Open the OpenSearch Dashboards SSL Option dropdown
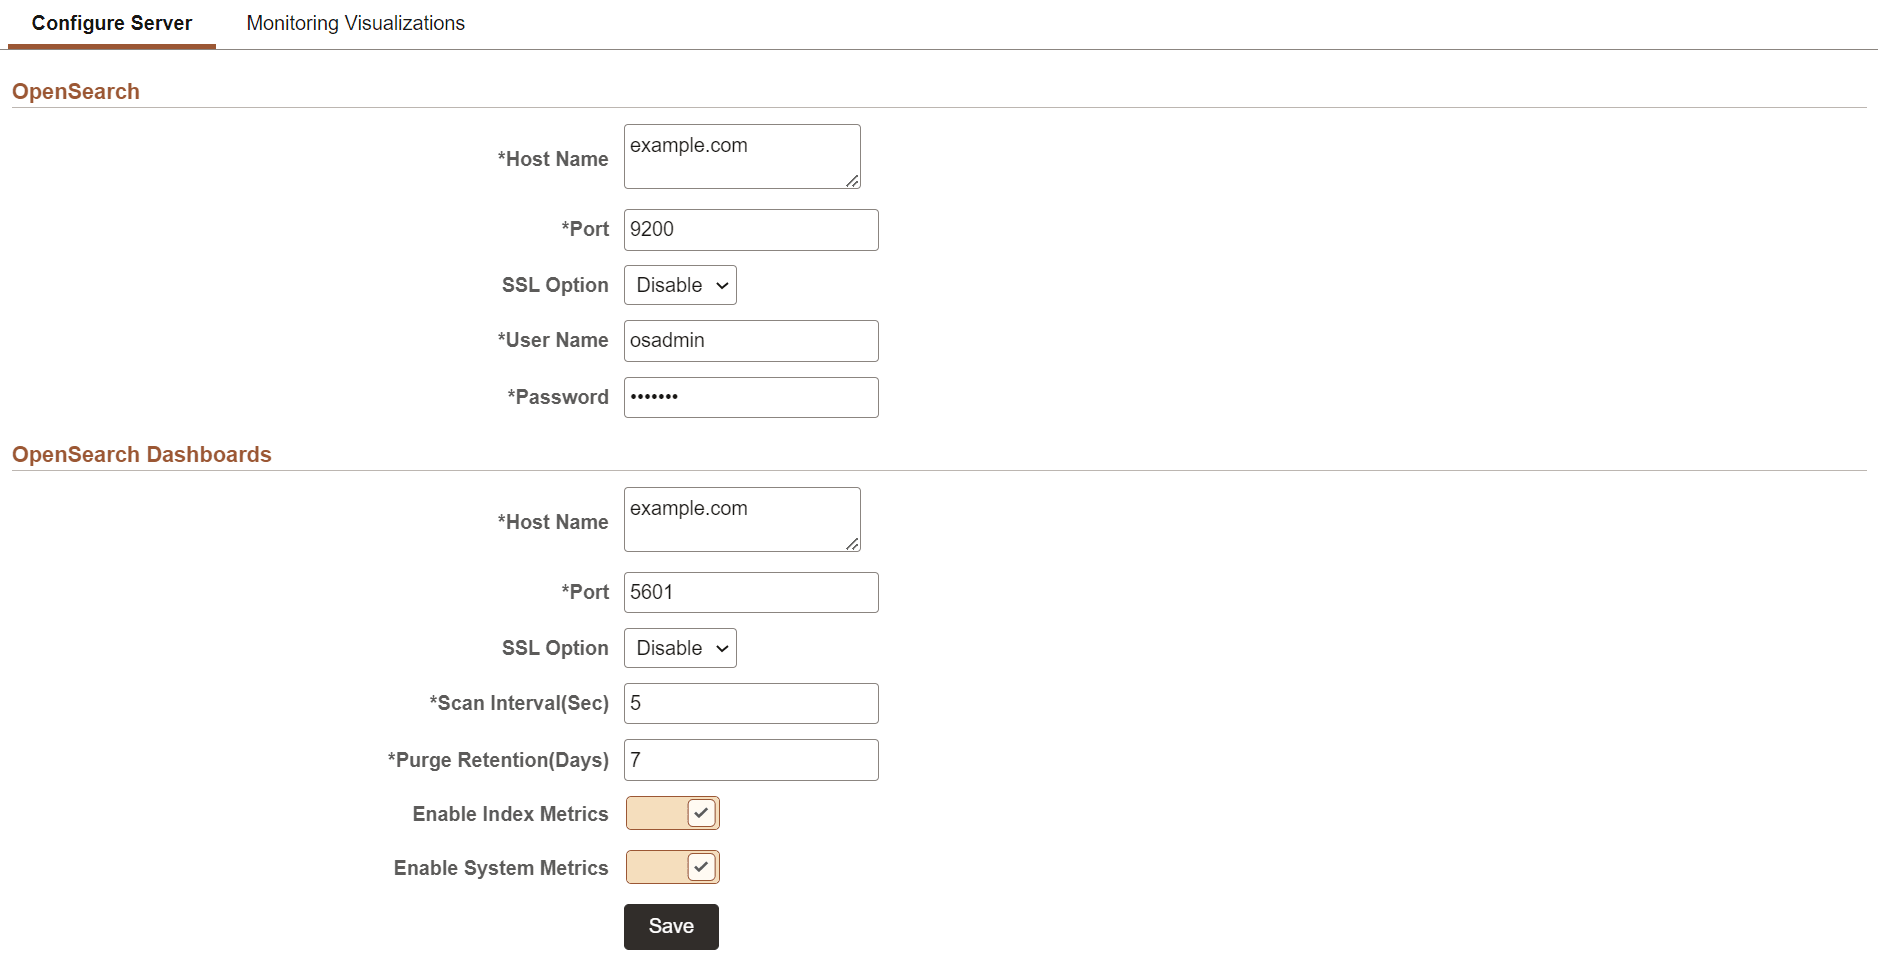 [679, 648]
